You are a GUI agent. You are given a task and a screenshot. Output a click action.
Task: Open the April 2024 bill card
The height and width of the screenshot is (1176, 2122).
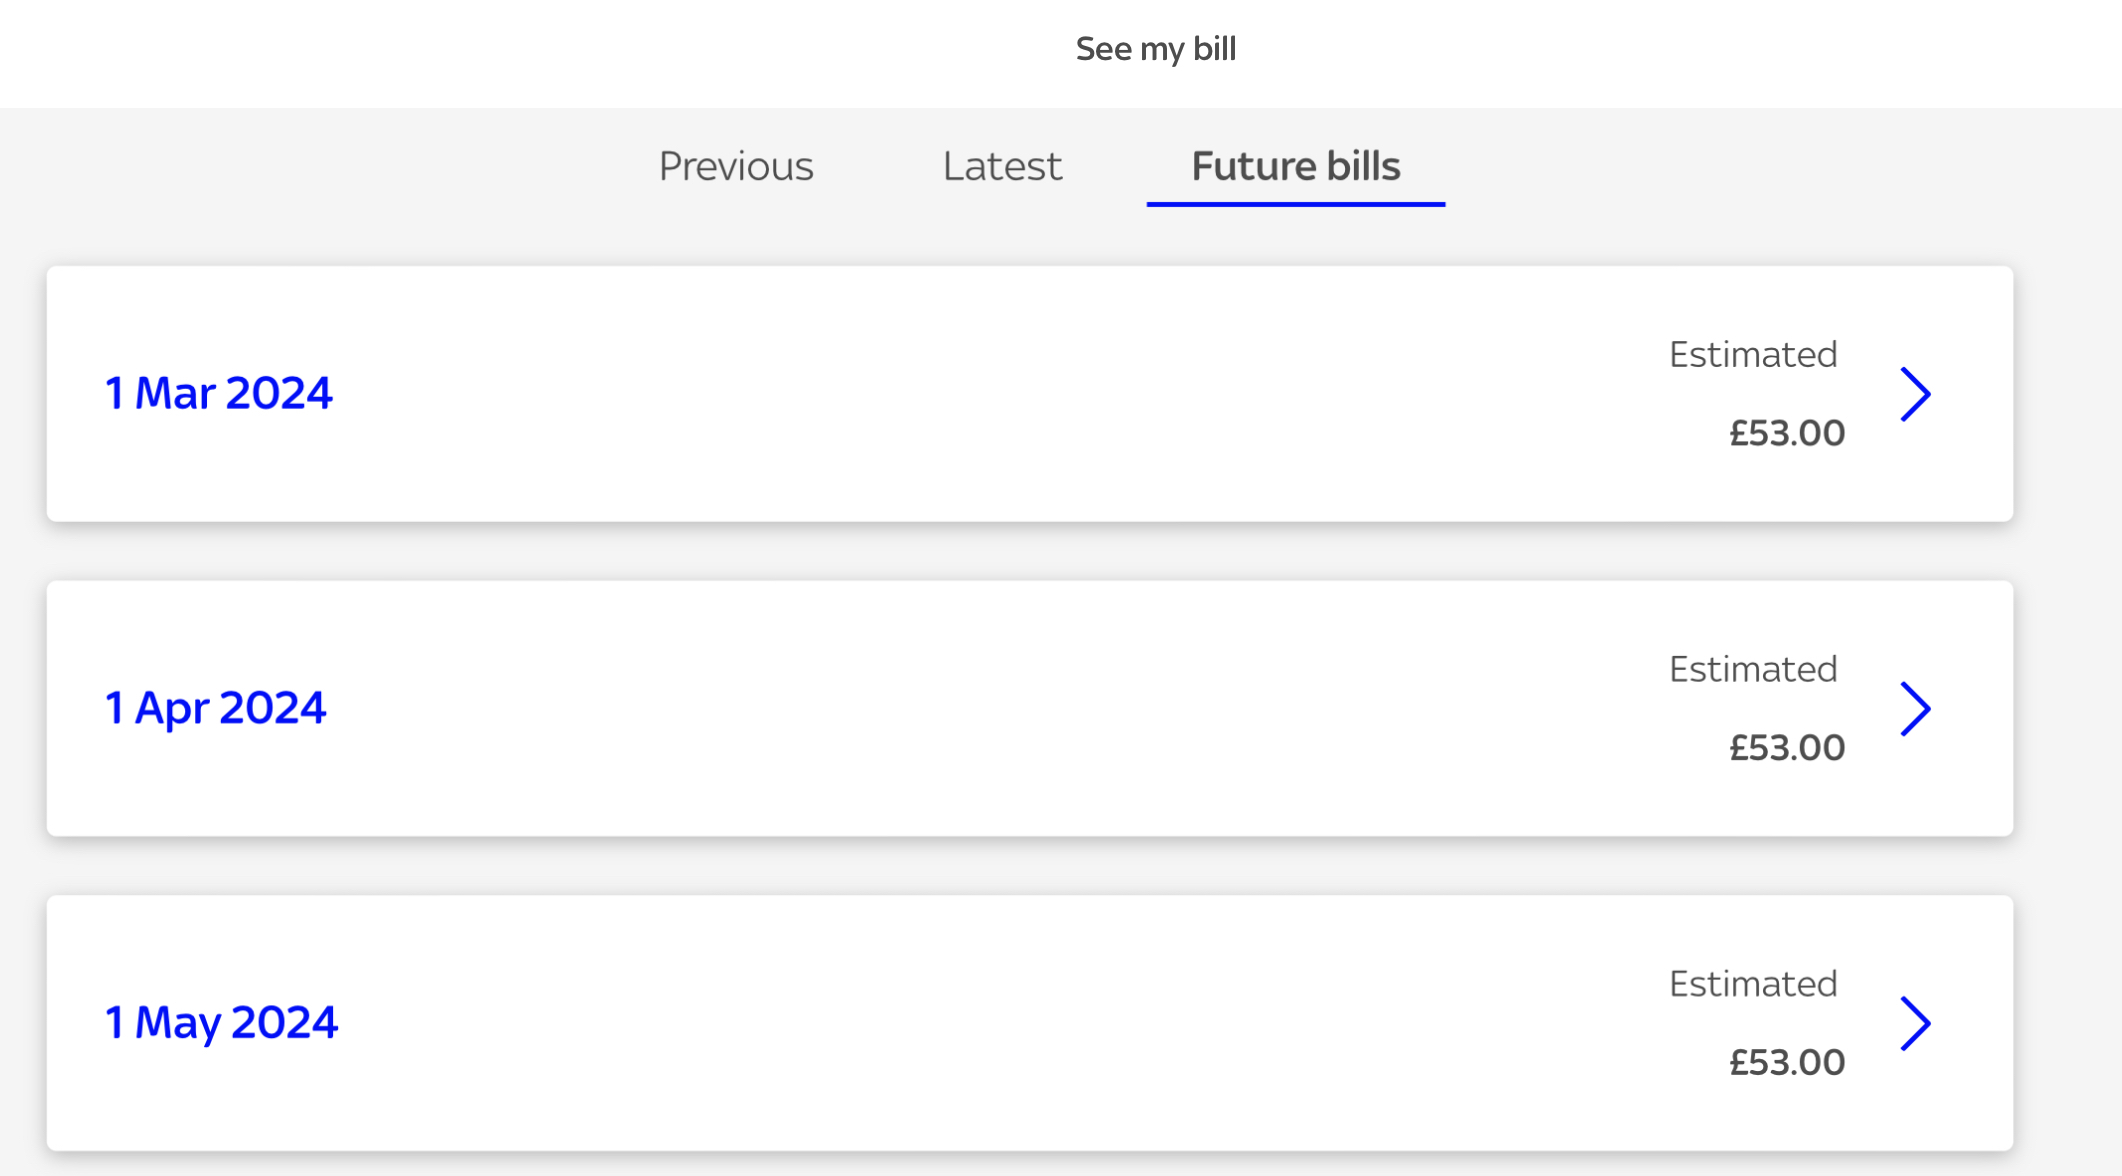pyautogui.click(x=1030, y=709)
